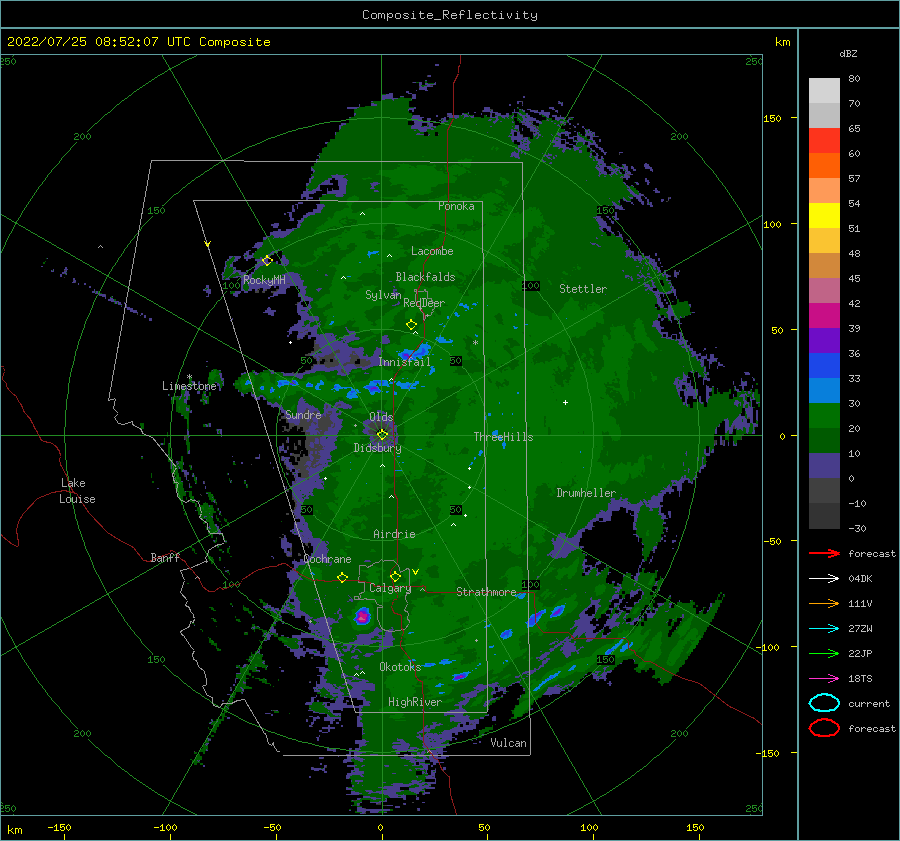Click the Olds label
900x841 pixels.
(x=381, y=417)
